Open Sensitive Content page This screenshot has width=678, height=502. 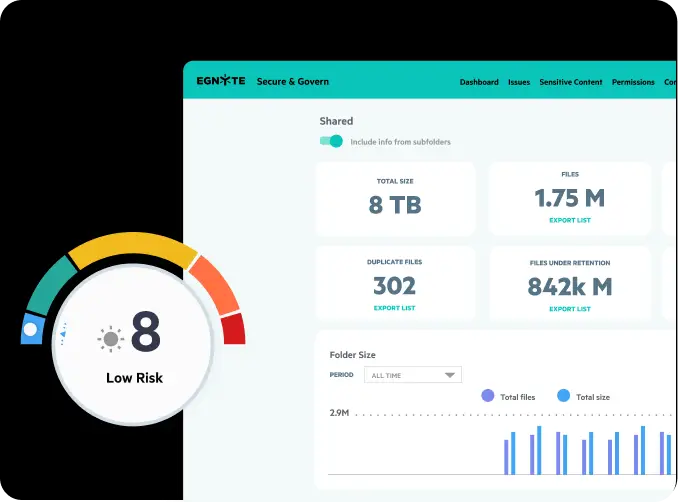[x=571, y=82]
